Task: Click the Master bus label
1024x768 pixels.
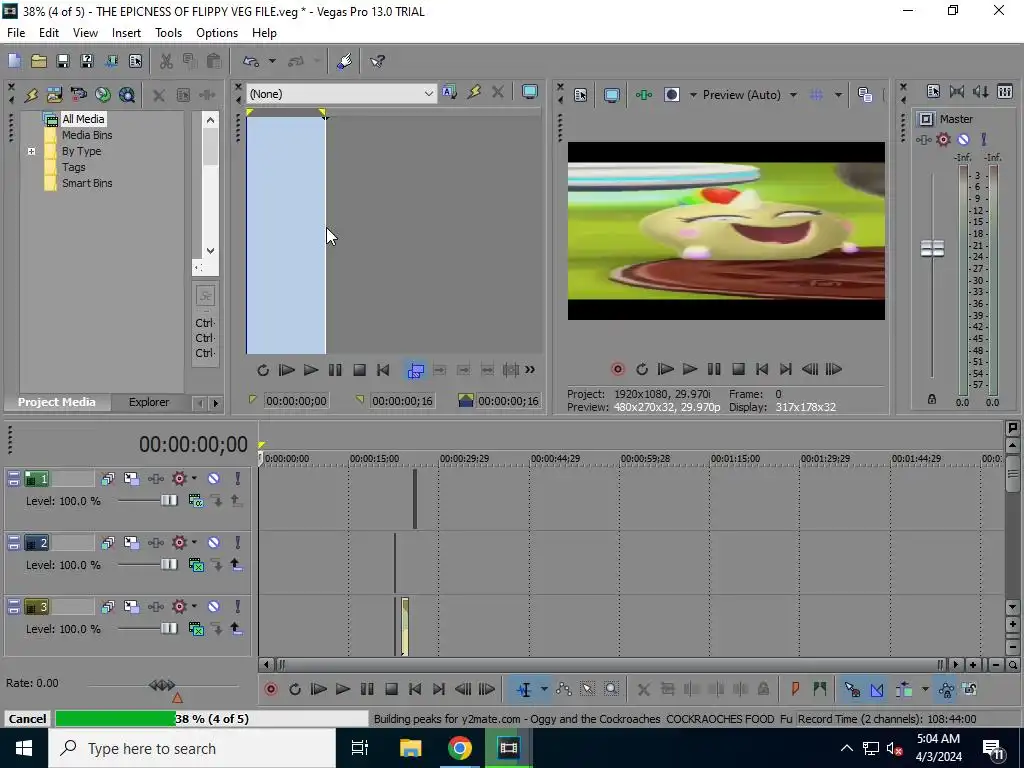Action: click(x=956, y=119)
